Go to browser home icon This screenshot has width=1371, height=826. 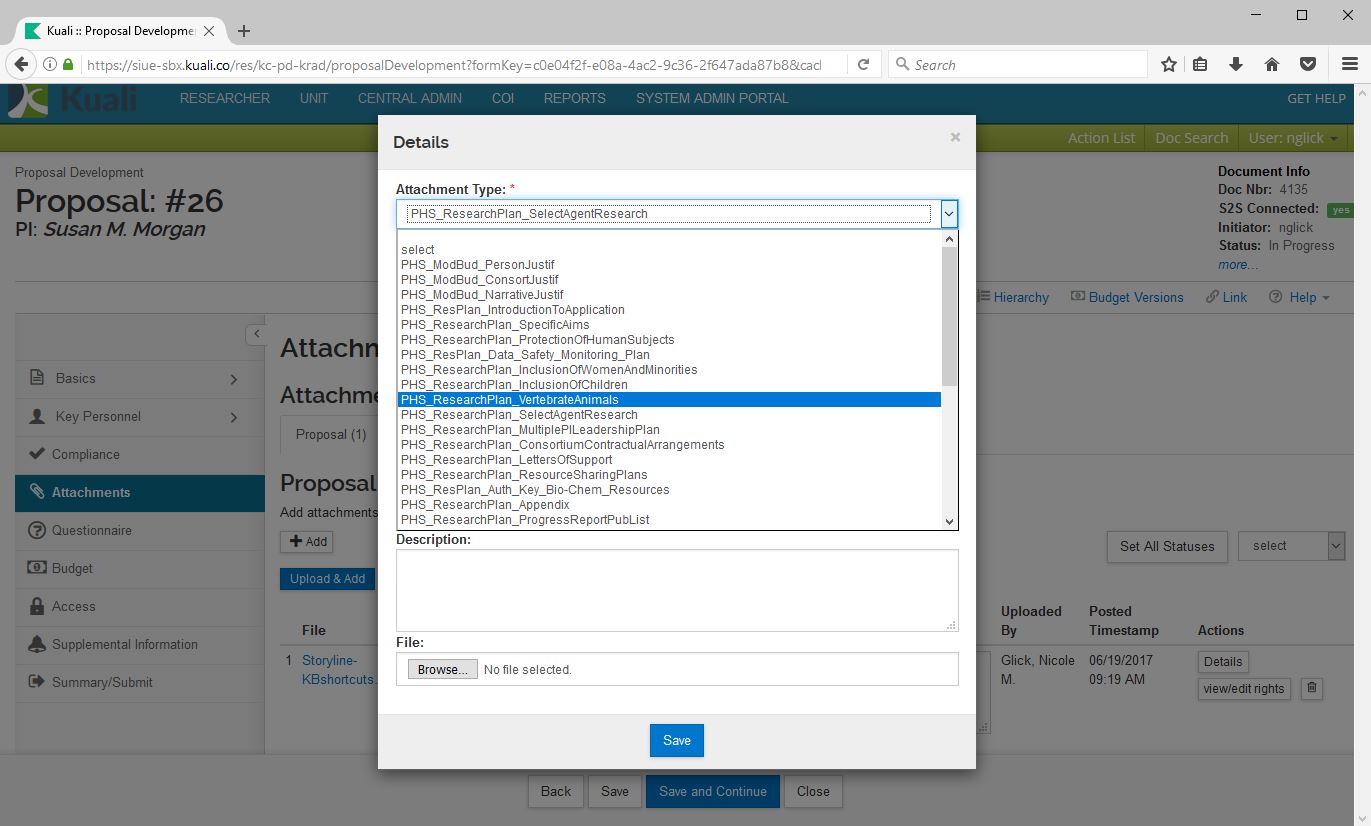1272,64
